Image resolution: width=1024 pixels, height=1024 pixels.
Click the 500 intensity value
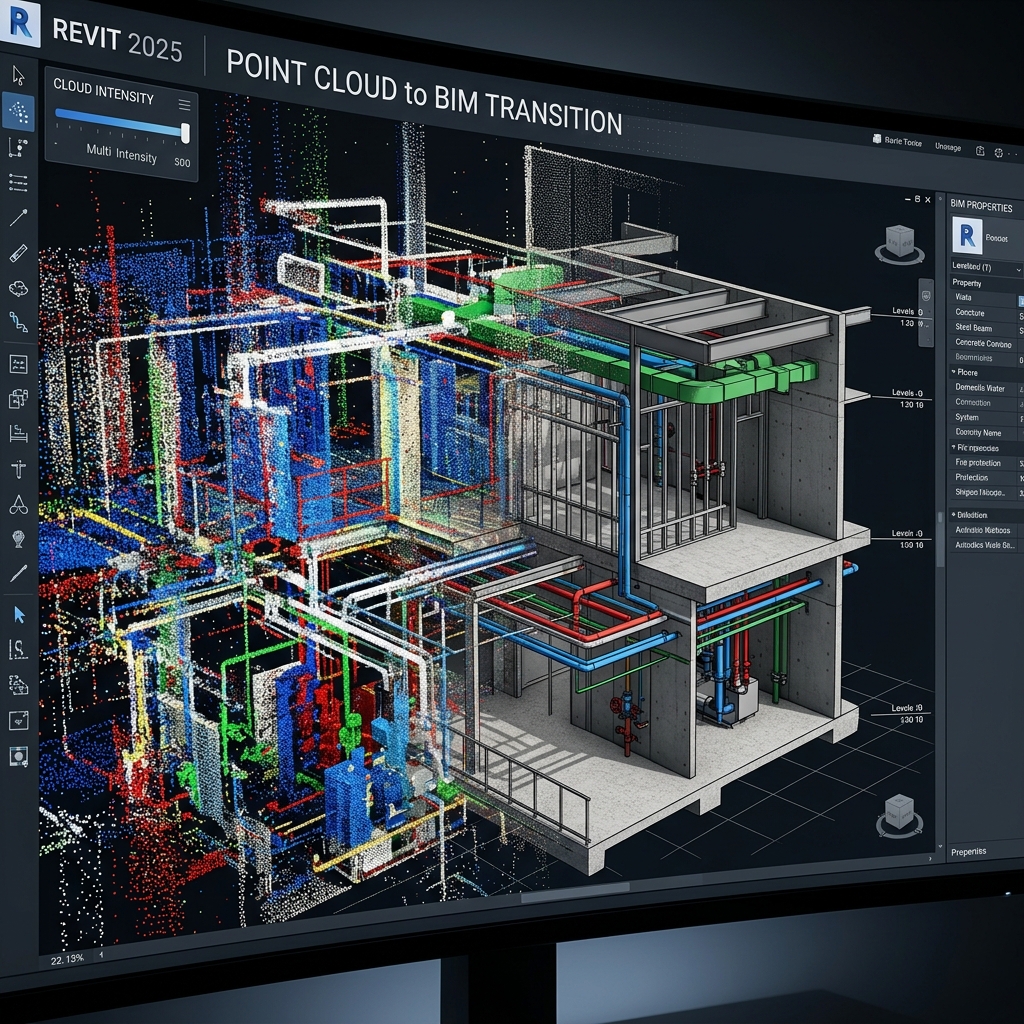click(182, 162)
